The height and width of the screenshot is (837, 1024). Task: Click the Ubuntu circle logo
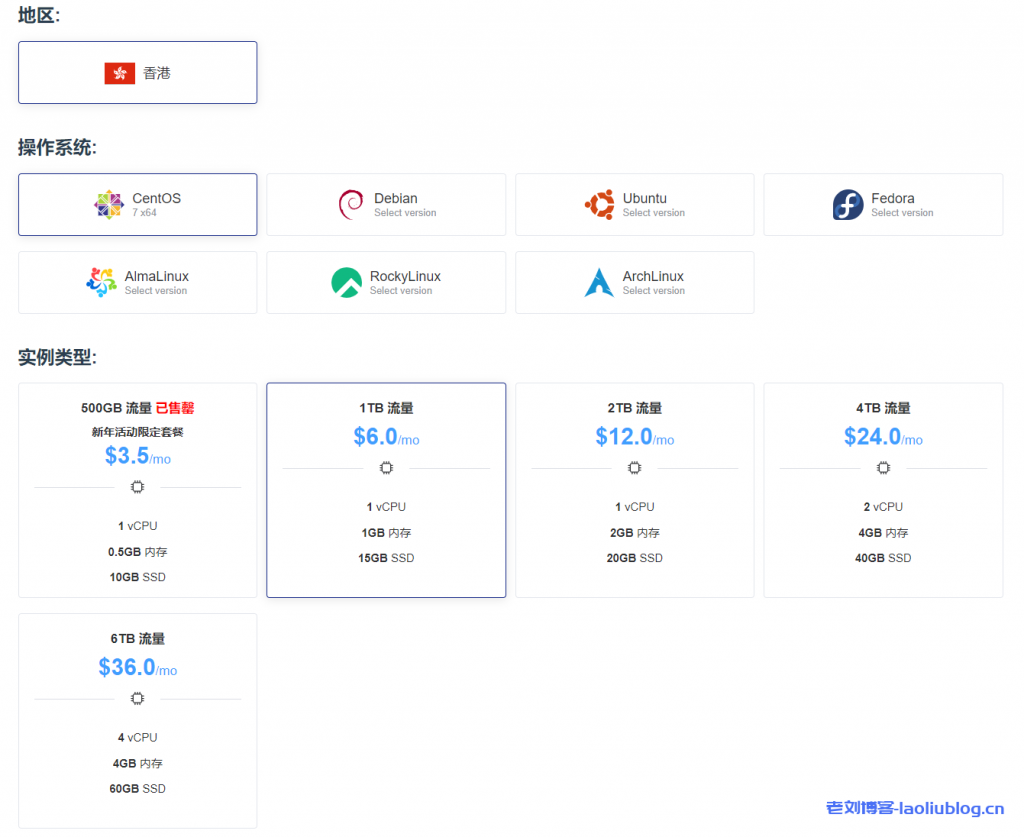coord(599,205)
